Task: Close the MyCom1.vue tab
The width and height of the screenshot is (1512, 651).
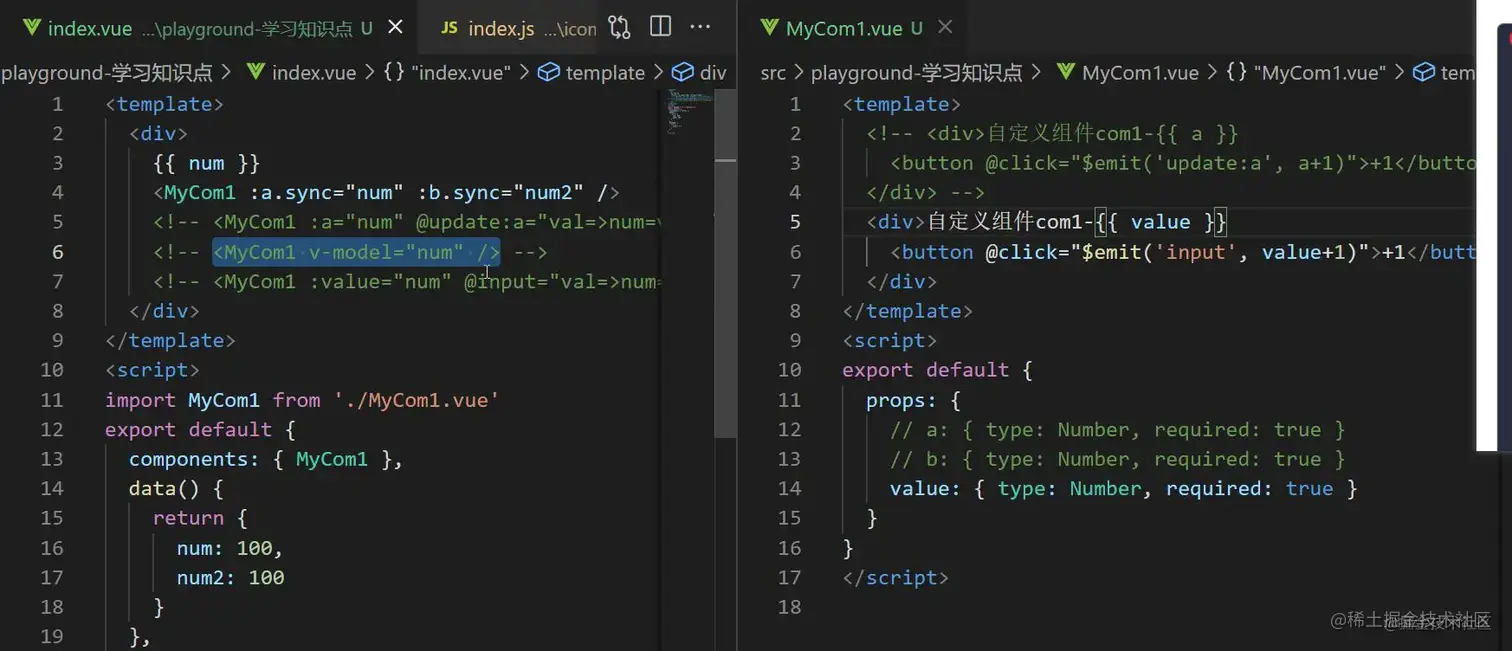Action: (945, 27)
